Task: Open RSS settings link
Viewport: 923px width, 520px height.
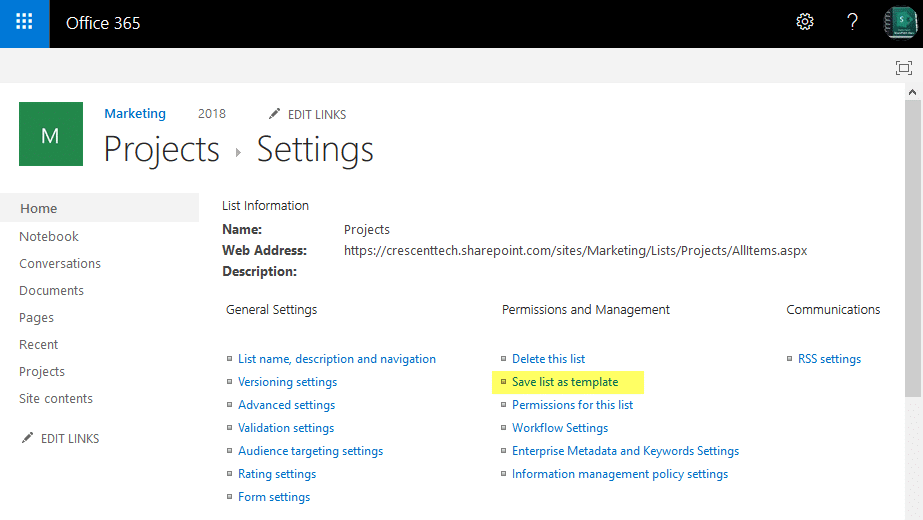Action: (829, 359)
